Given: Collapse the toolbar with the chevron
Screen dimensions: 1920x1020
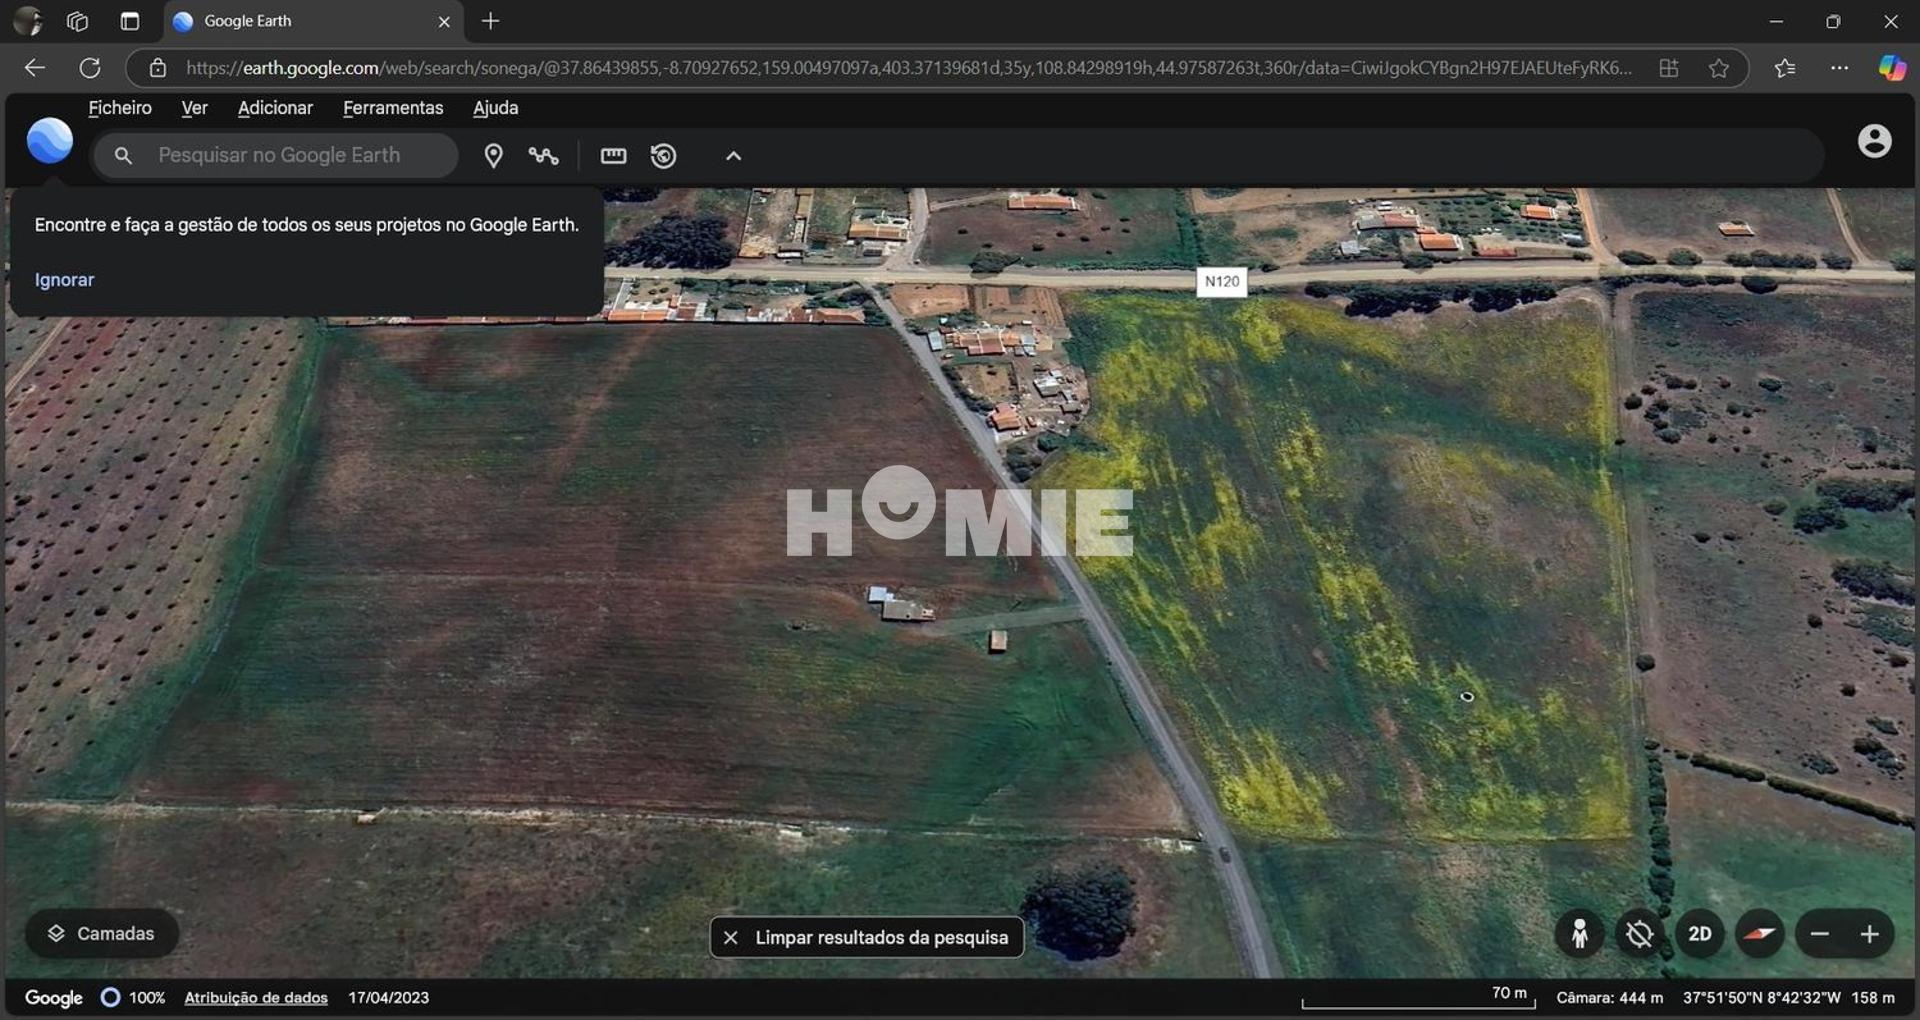Looking at the screenshot, I should click(x=733, y=156).
